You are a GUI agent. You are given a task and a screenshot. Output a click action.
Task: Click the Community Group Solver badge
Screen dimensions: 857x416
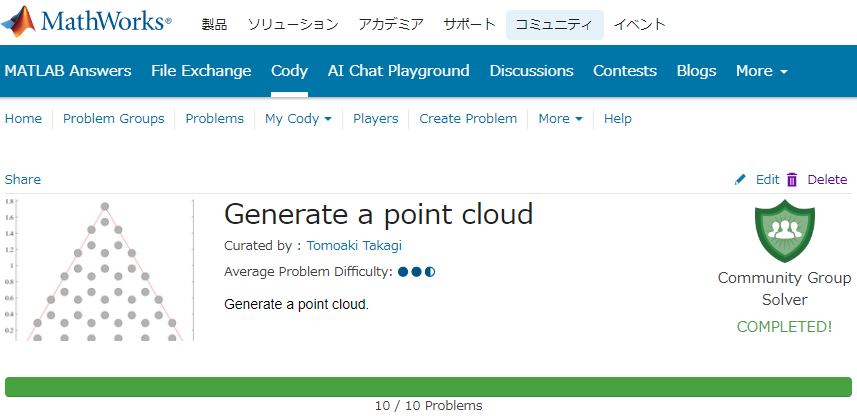(784, 231)
